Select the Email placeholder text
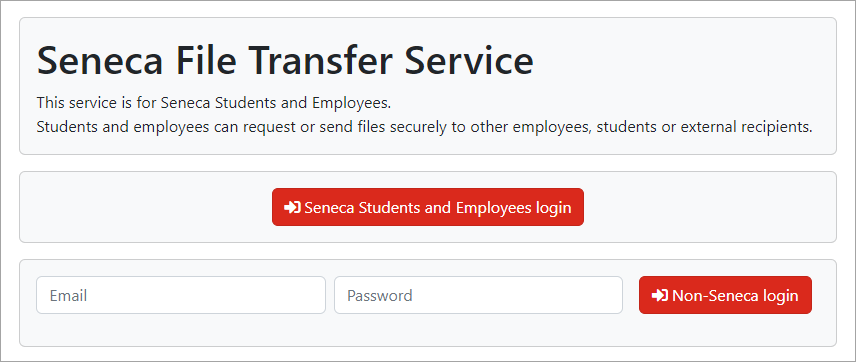The image size is (856, 362). 68,295
